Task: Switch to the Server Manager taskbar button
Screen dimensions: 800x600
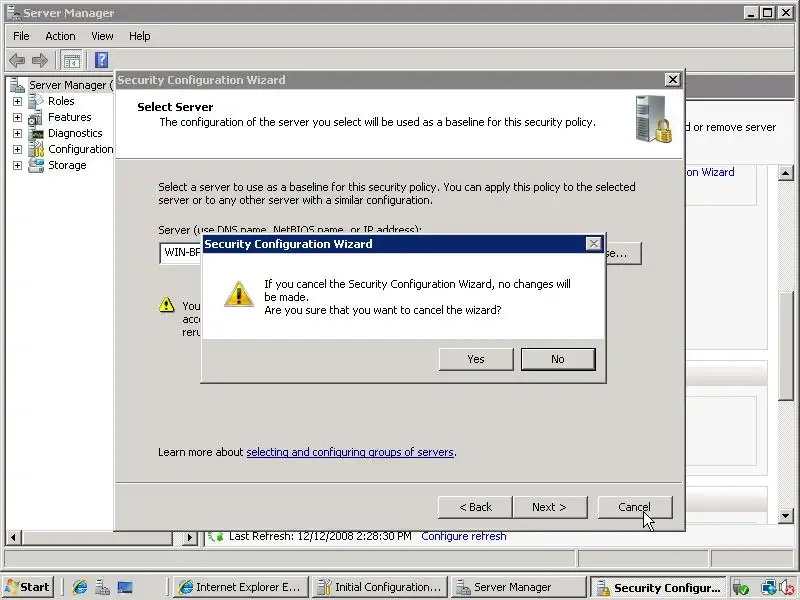Action: click(519, 587)
